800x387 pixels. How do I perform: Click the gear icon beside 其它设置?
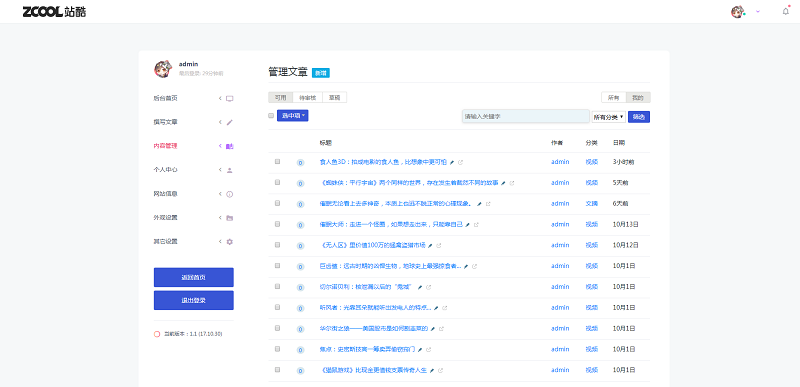point(230,242)
